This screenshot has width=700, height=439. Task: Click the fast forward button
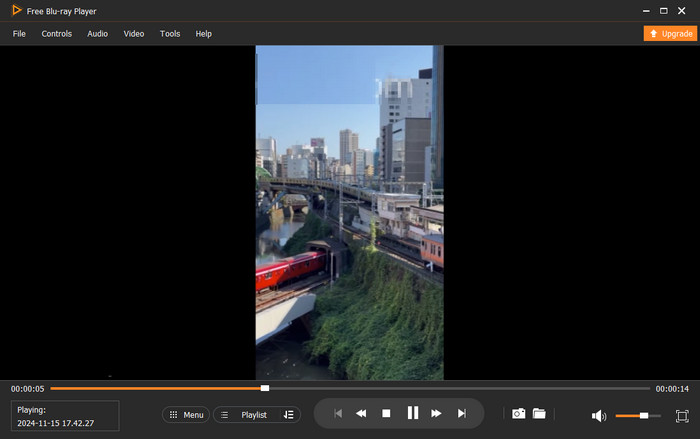point(437,413)
